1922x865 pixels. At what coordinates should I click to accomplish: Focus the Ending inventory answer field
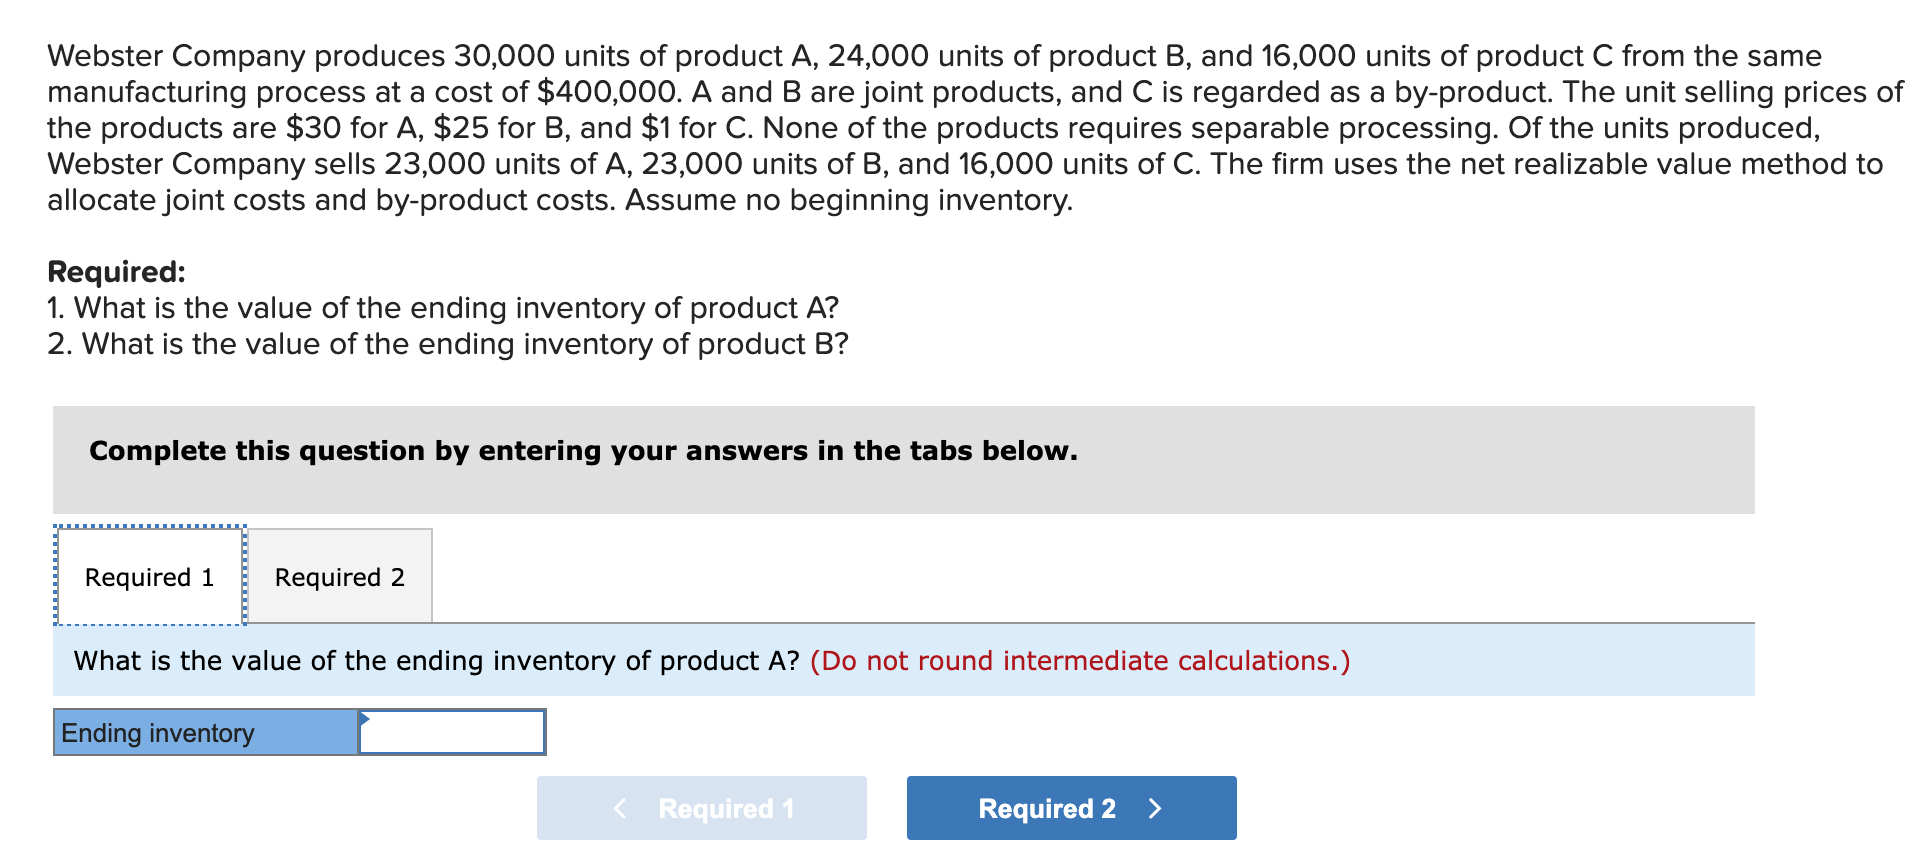(452, 732)
